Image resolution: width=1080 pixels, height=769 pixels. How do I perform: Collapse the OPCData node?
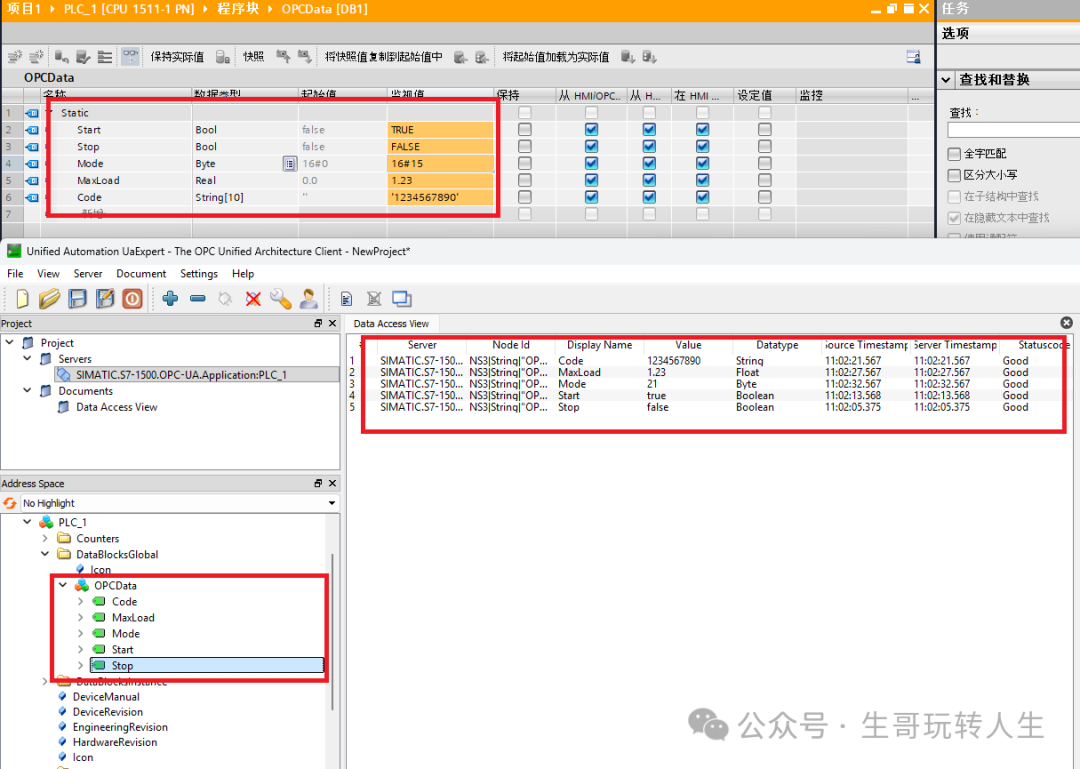(63, 585)
